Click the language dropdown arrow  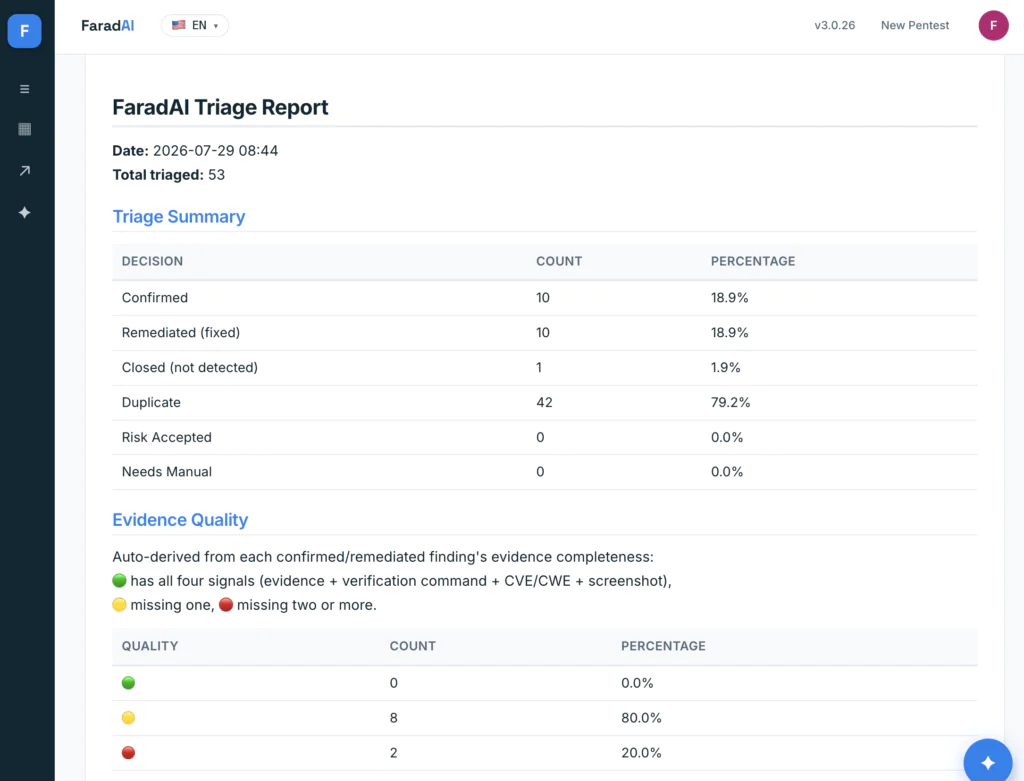point(216,26)
